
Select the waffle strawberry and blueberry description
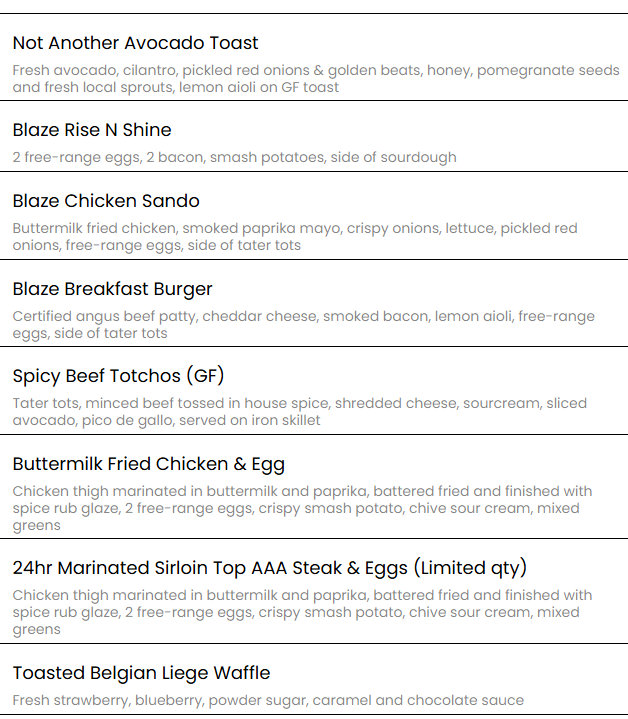(x=268, y=701)
